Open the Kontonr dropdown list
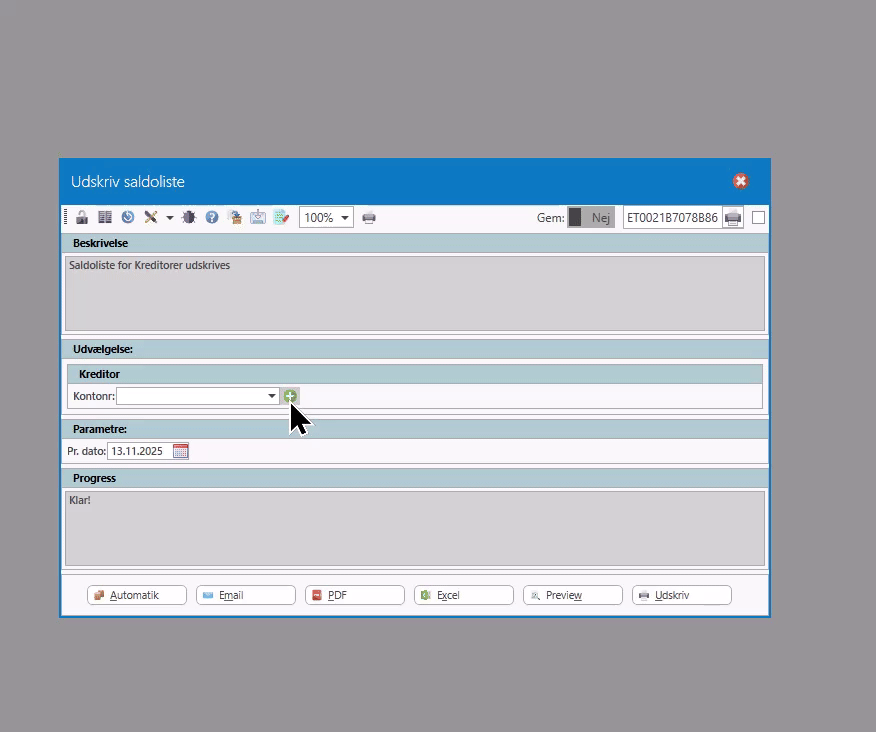 [271, 397]
